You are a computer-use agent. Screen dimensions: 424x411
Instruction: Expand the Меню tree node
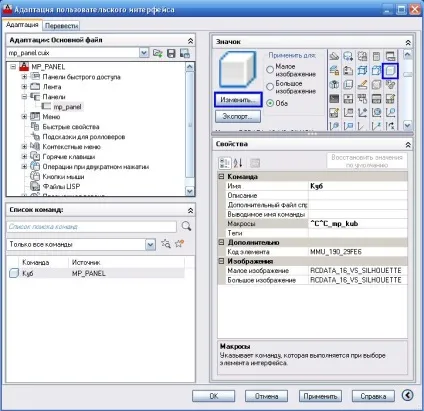24,117
